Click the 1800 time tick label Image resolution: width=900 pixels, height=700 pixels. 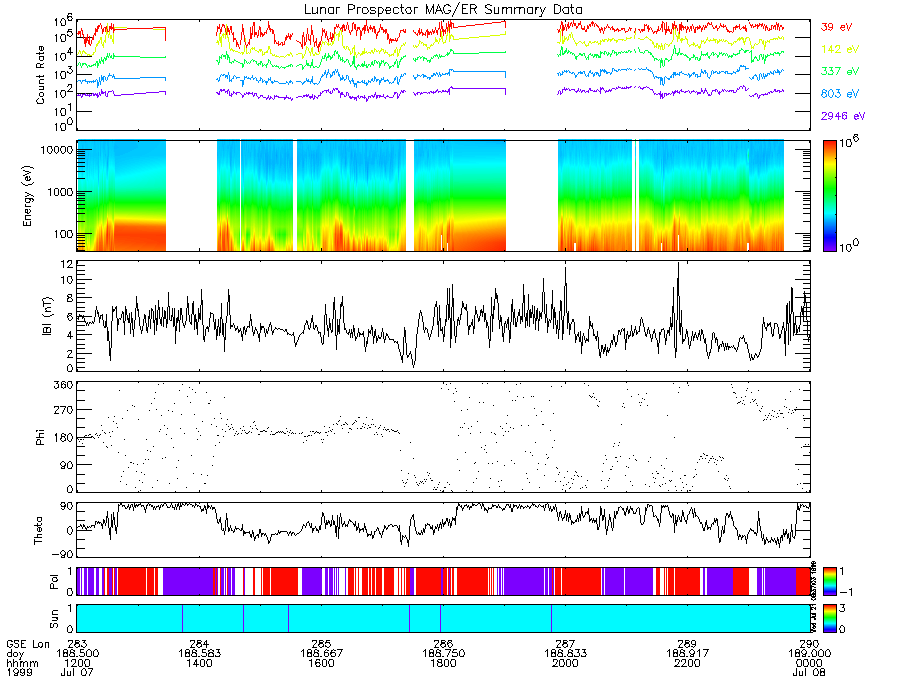point(443,663)
